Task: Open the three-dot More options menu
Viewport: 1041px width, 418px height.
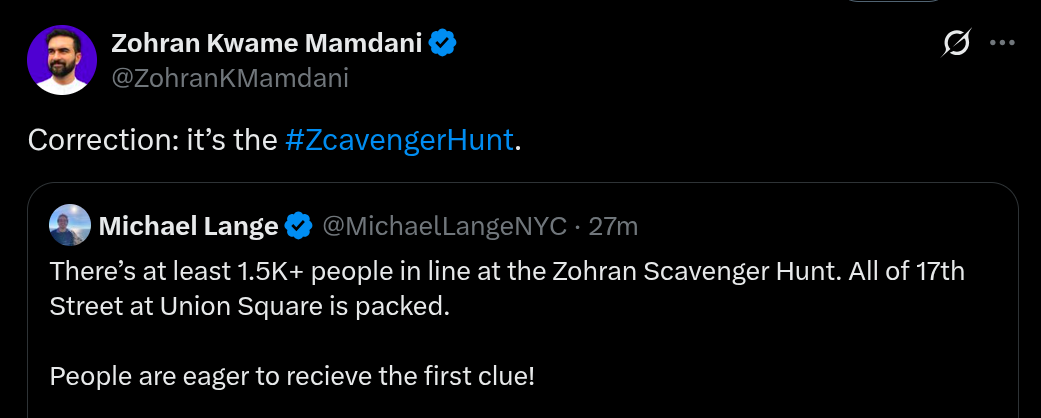Action: 1002,43
